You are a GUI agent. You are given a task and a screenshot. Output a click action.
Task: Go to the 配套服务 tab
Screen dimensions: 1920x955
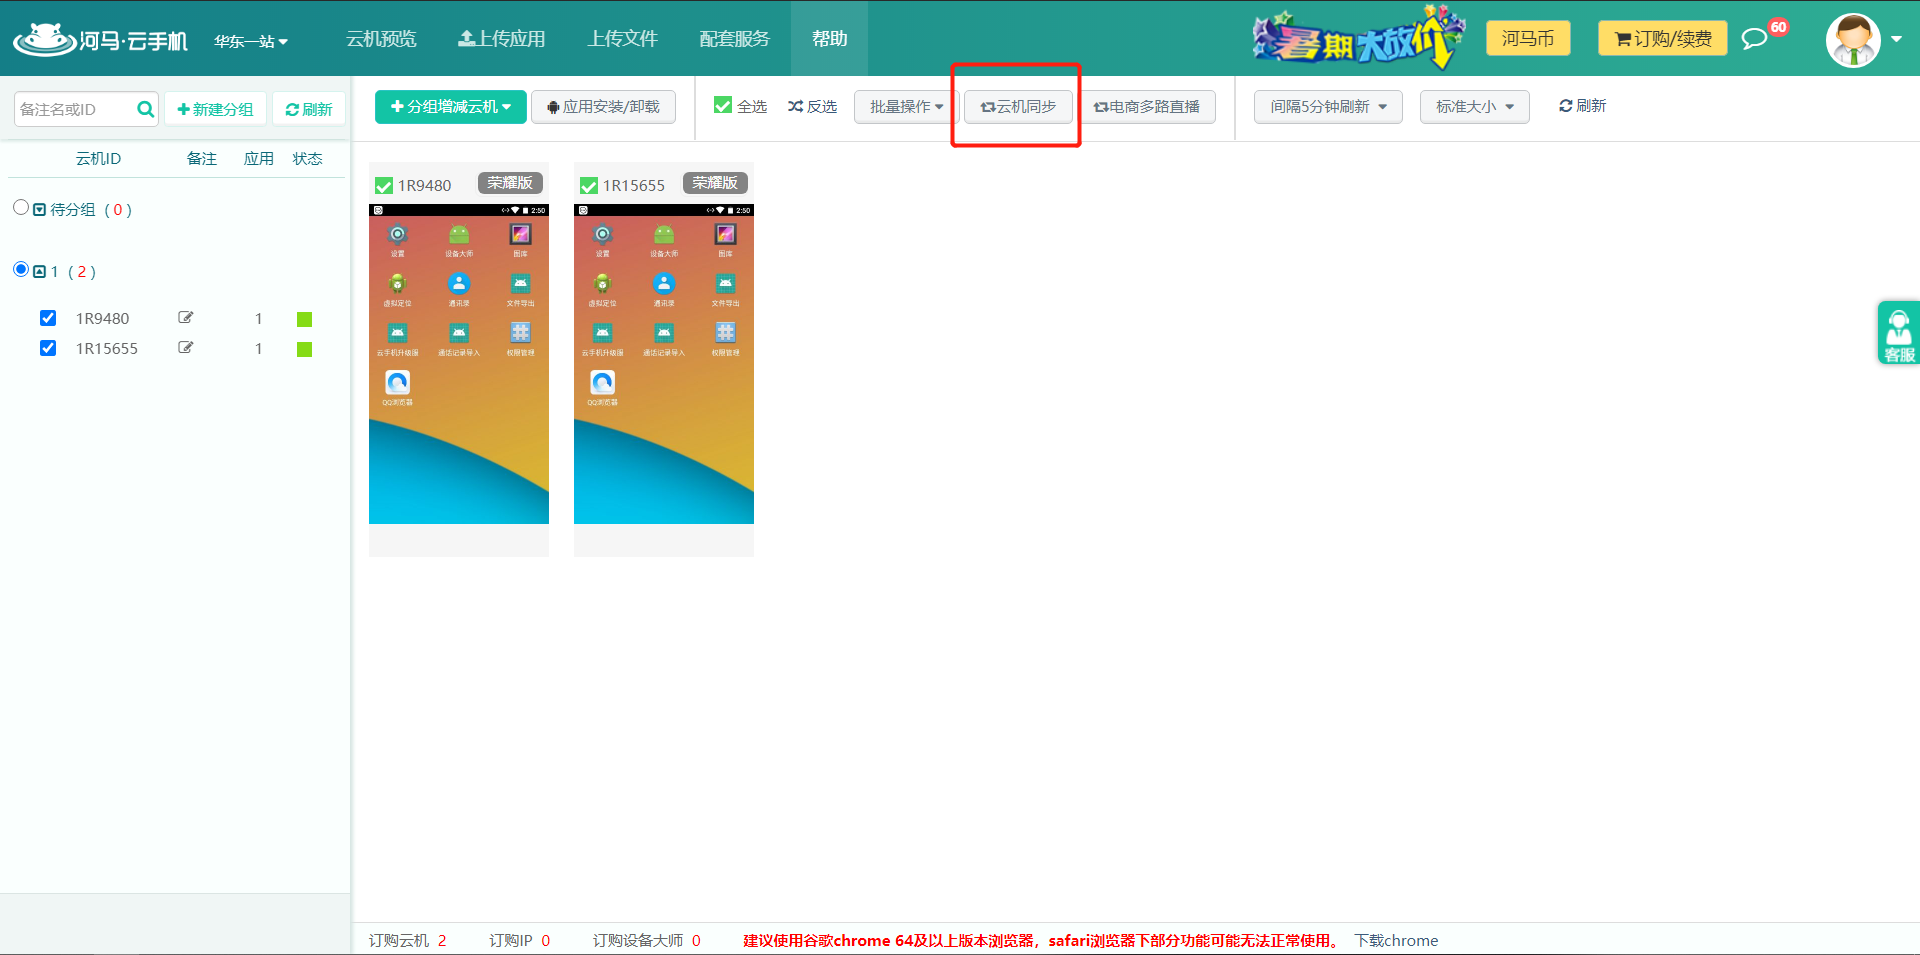735,39
